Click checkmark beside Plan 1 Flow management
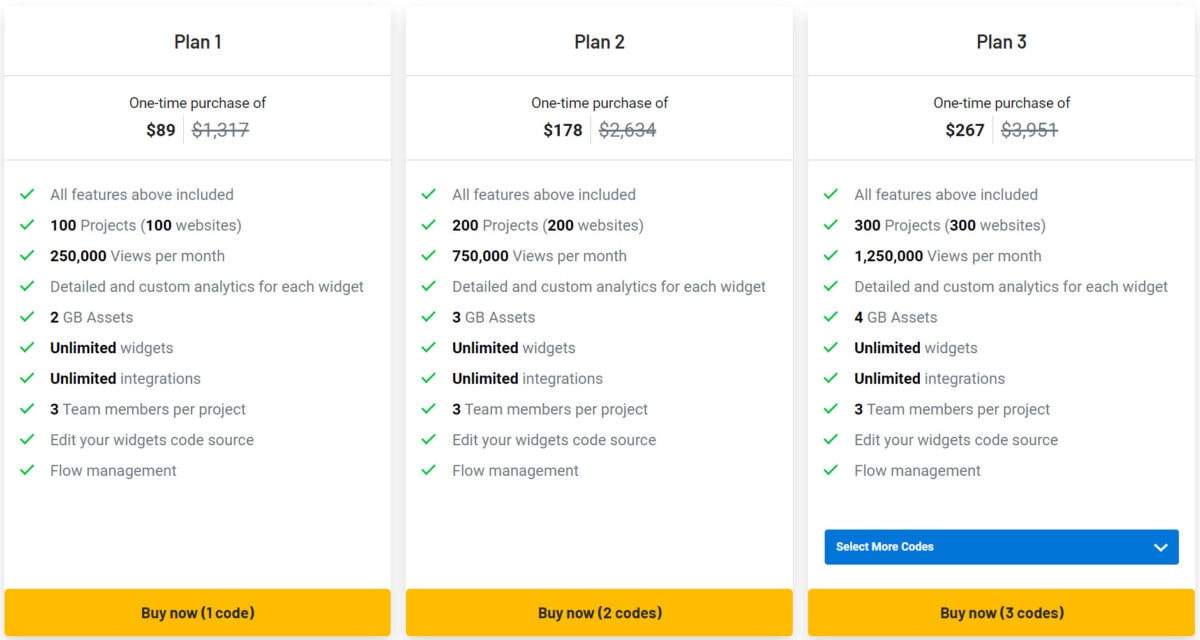This screenshot has height=640, width=1200. 28,470
